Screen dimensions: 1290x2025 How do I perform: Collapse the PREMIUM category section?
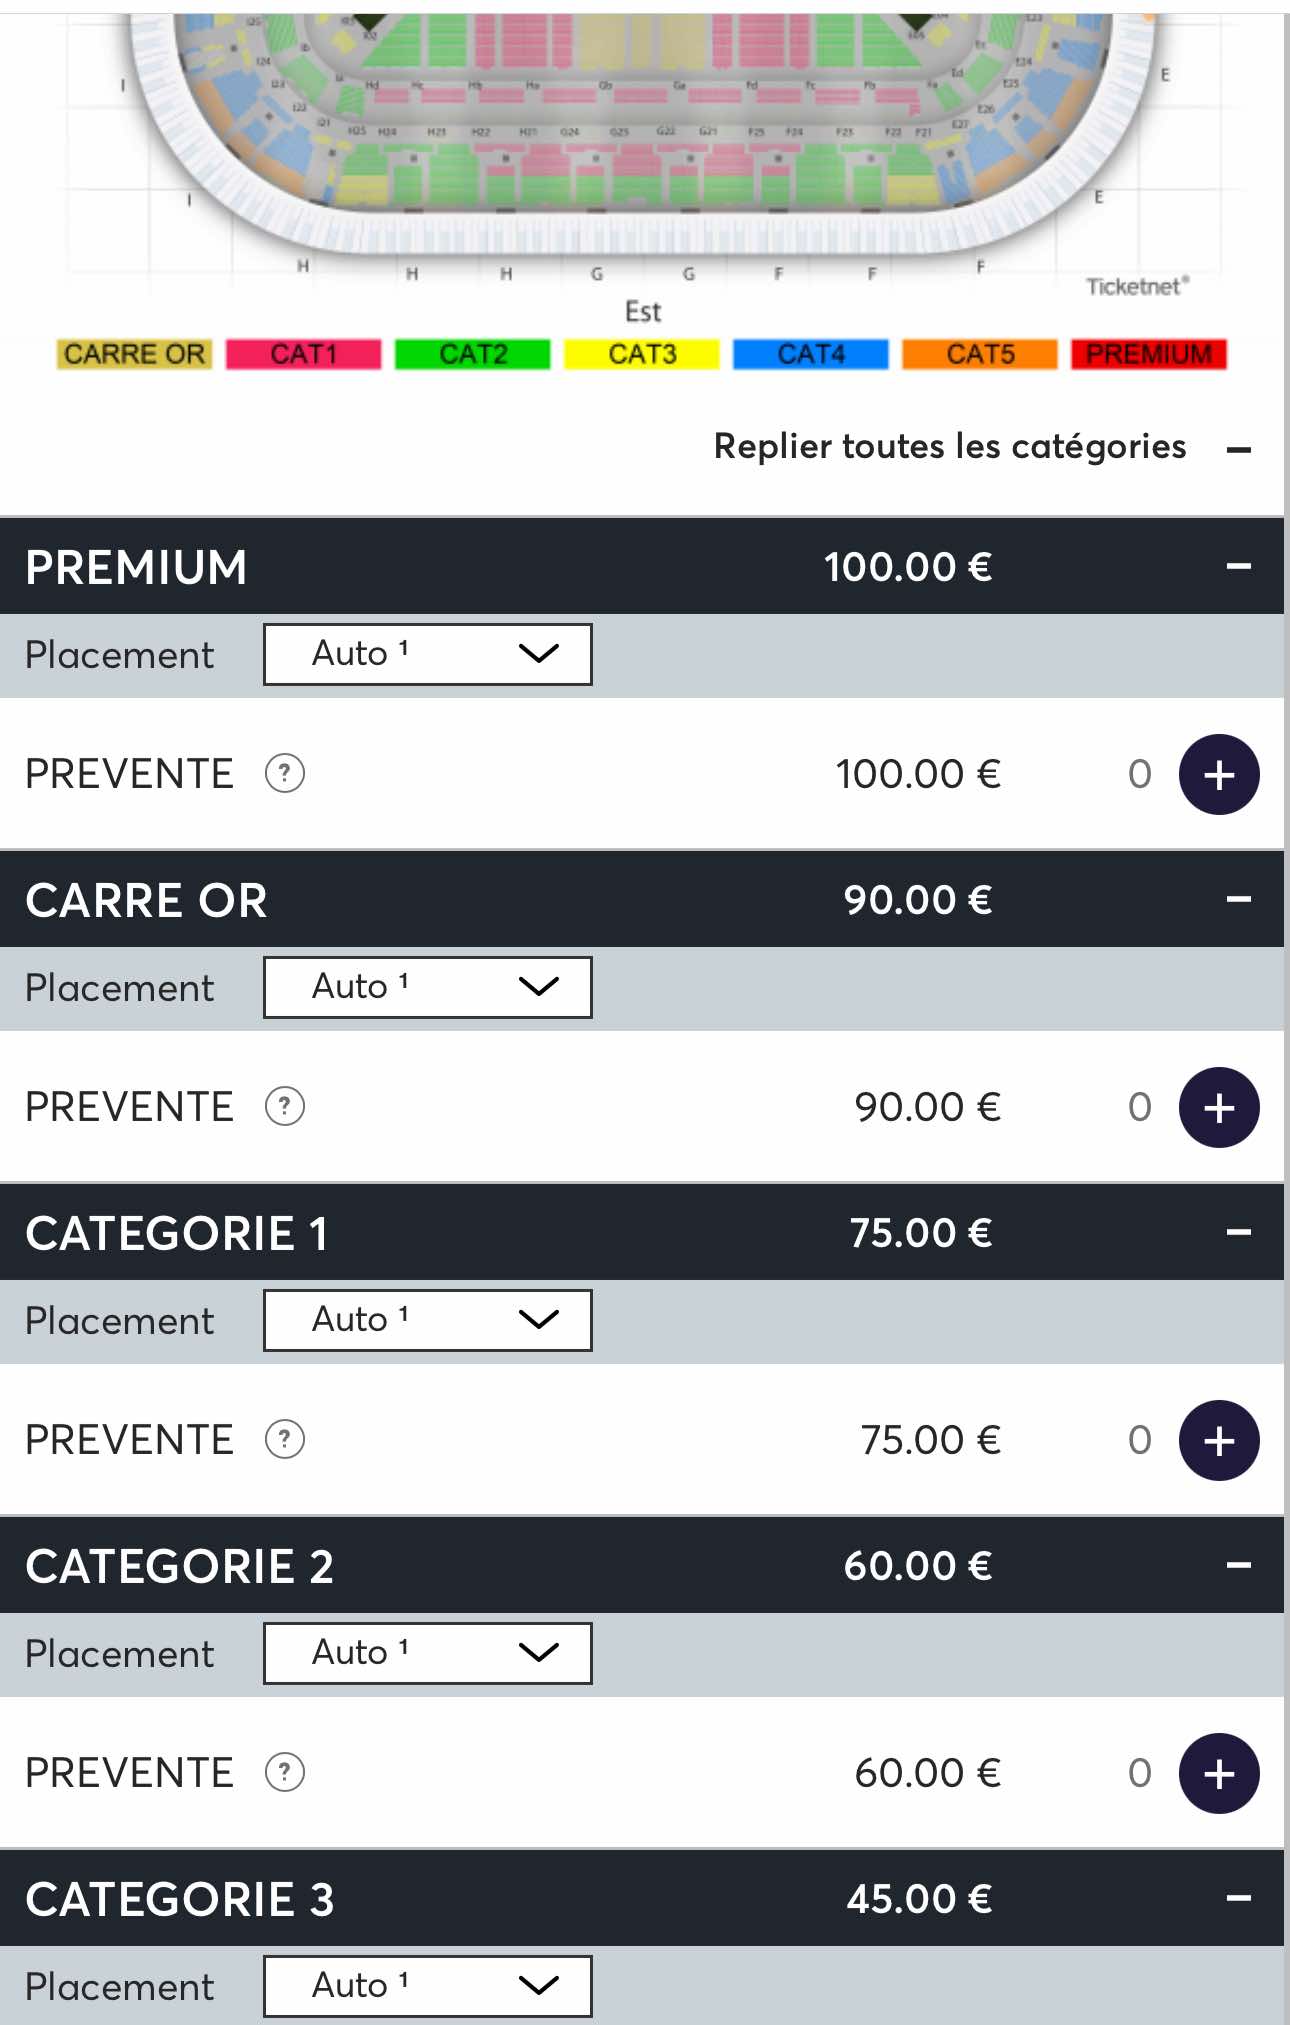pos(1238,567)
